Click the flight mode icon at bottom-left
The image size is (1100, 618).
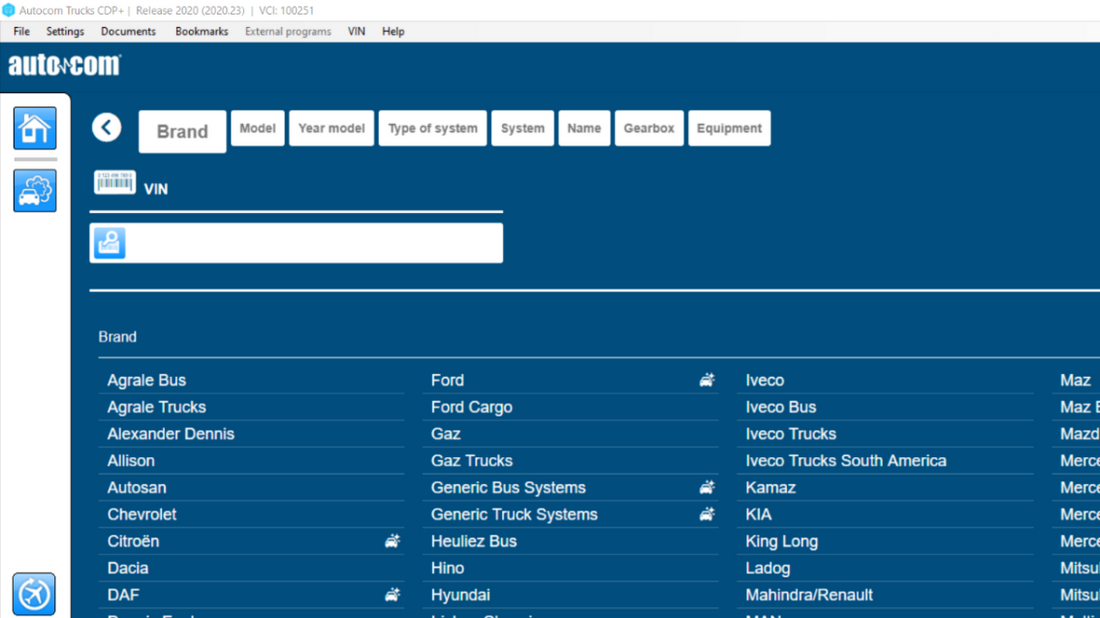pos(35,594)
